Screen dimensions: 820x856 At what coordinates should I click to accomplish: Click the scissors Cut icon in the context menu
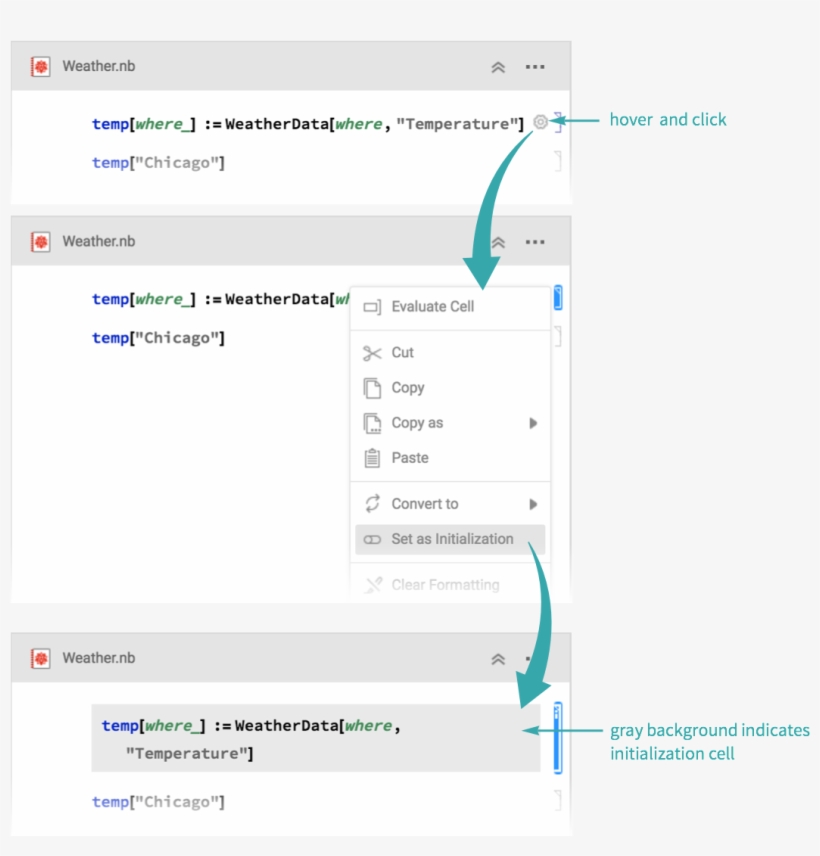pos(372,353)
